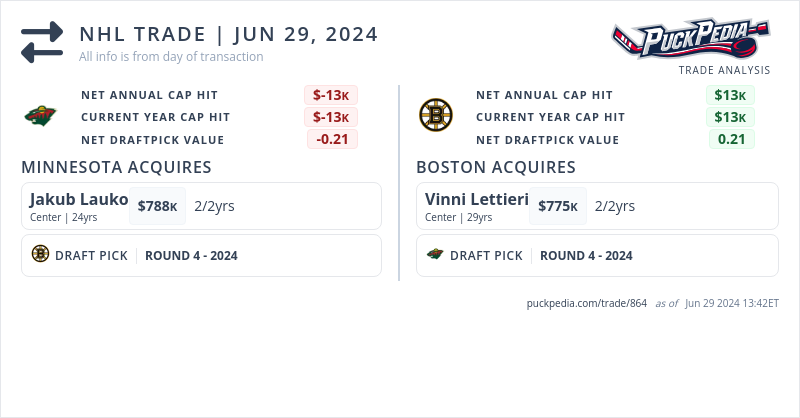Click the Boston Bruins team logo in the summary
Viewport: 800px width, 418px height.
(435, 116)
